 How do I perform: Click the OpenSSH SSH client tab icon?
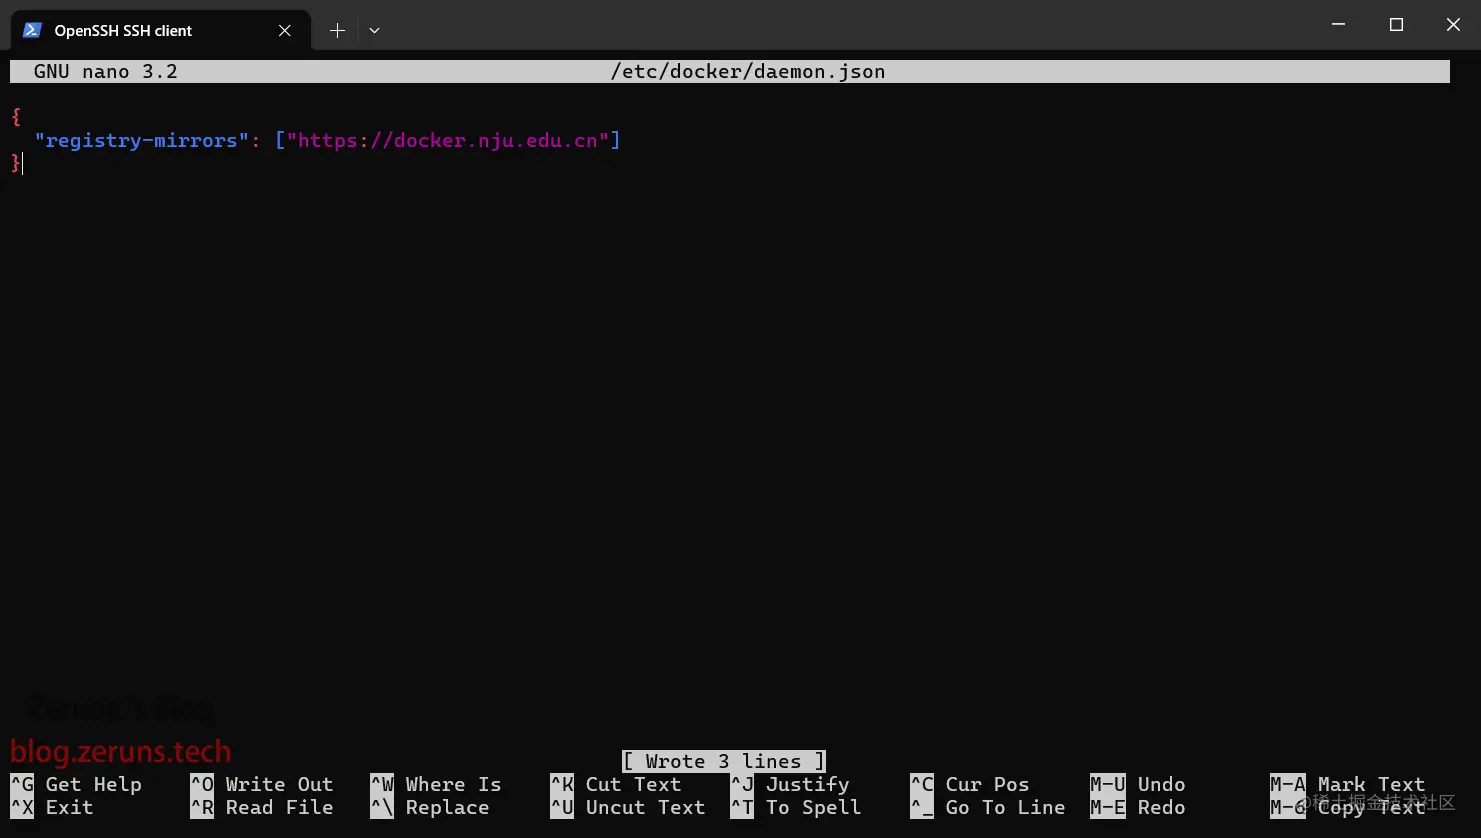click(x=32, y=30)
